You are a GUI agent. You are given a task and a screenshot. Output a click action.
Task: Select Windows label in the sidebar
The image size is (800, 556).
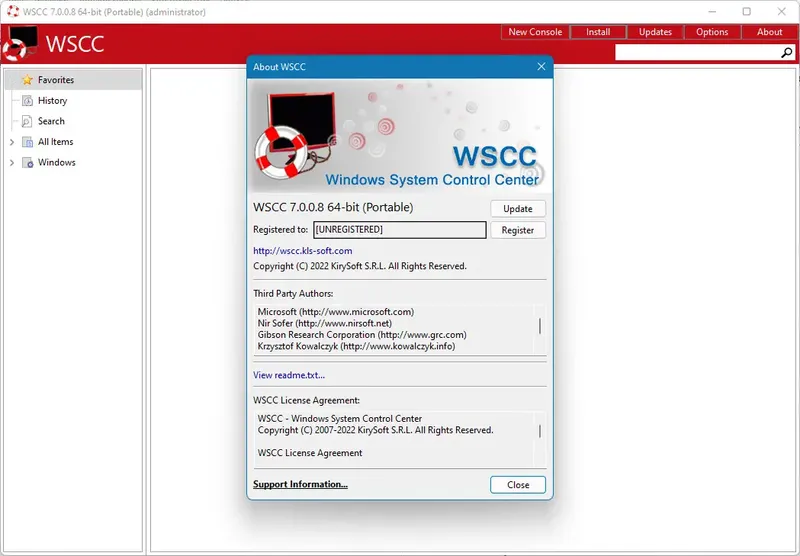[57, 163]
